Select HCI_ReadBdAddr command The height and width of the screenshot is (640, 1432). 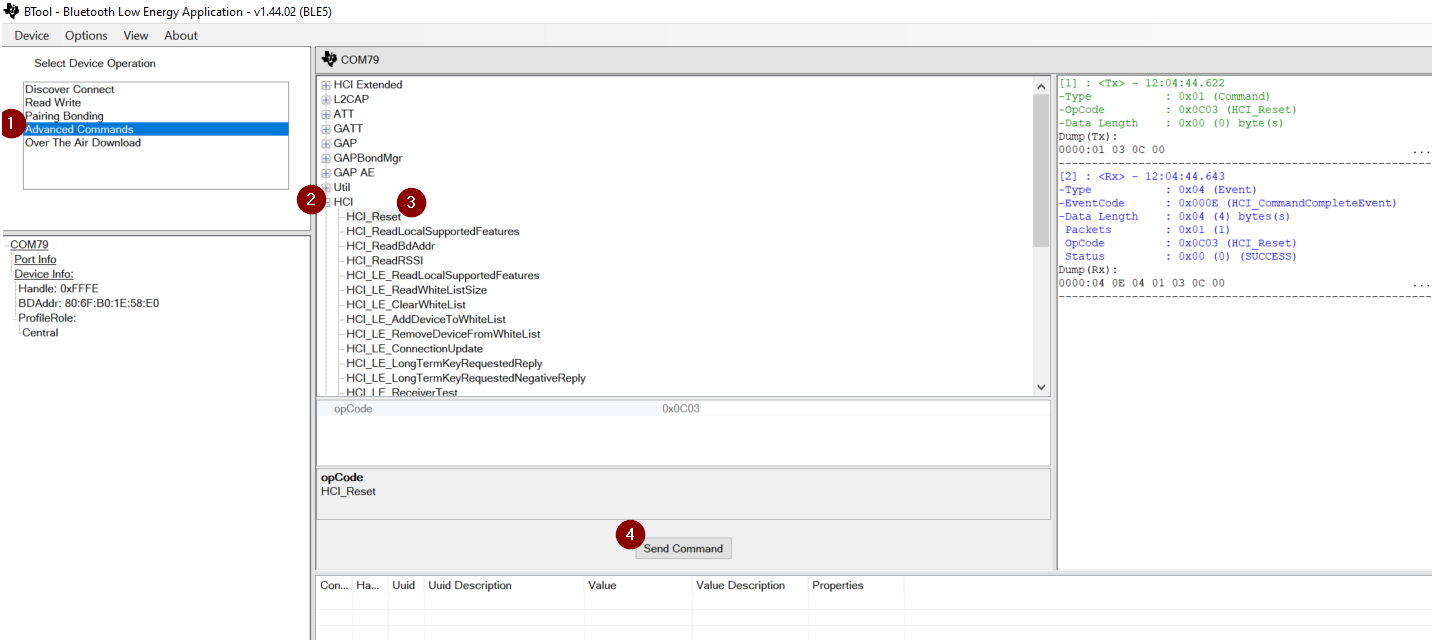click(390, 246)
